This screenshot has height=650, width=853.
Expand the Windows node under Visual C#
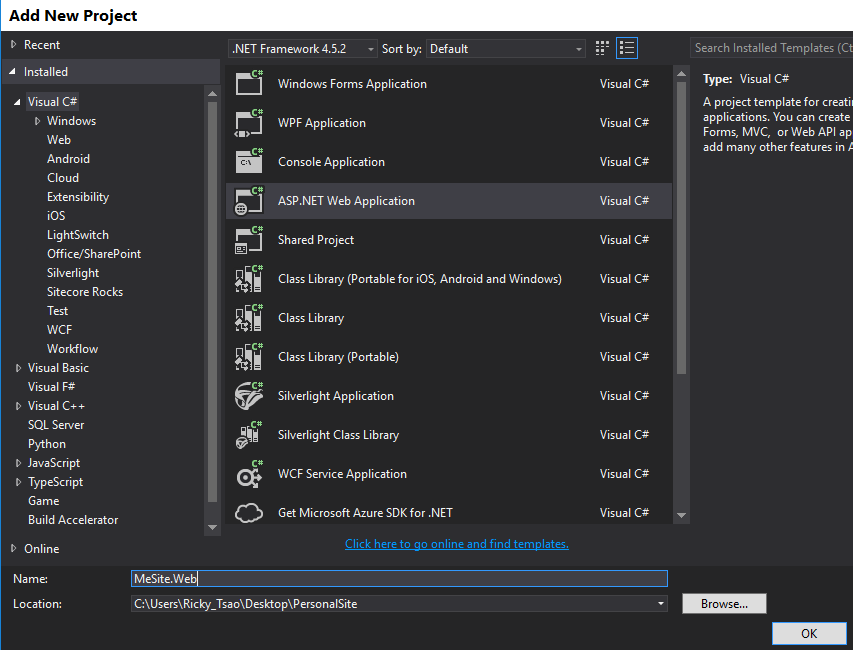(37, 121)
